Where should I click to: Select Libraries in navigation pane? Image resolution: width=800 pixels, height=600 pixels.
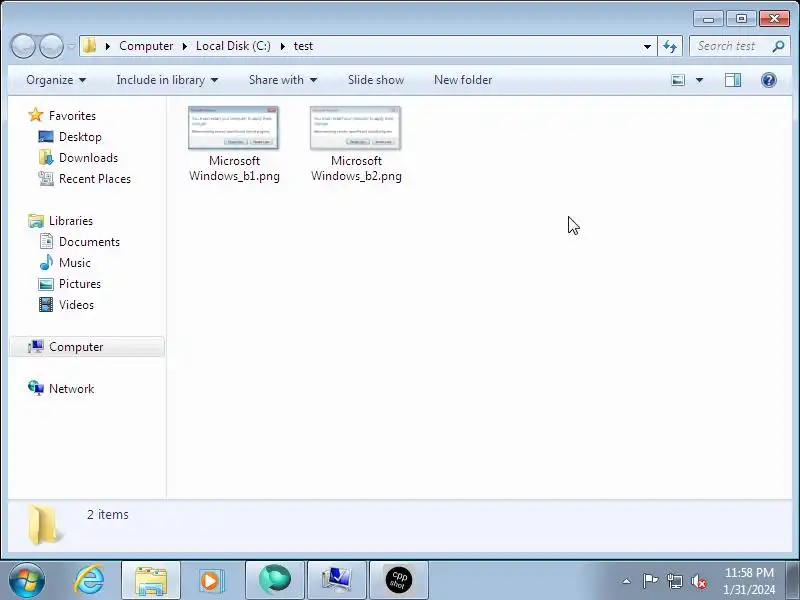click(x=71, y=221)
